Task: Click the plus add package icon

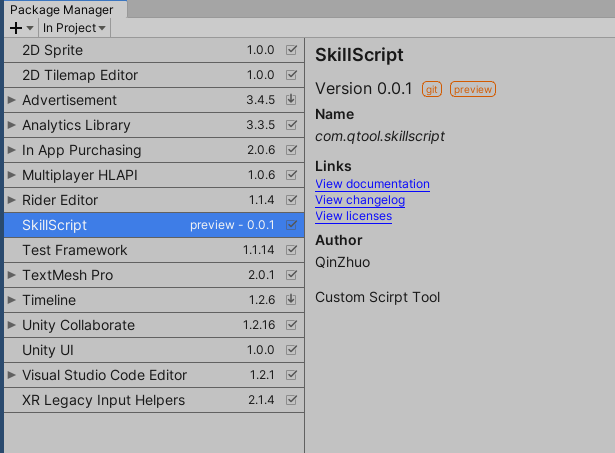Action: (16, 28)
